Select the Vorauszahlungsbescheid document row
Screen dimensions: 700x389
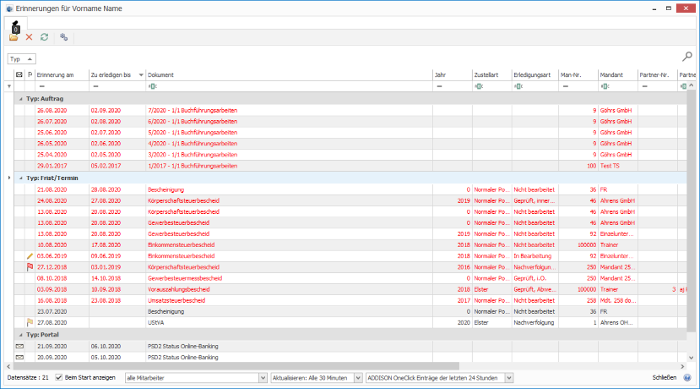[350, 289]
